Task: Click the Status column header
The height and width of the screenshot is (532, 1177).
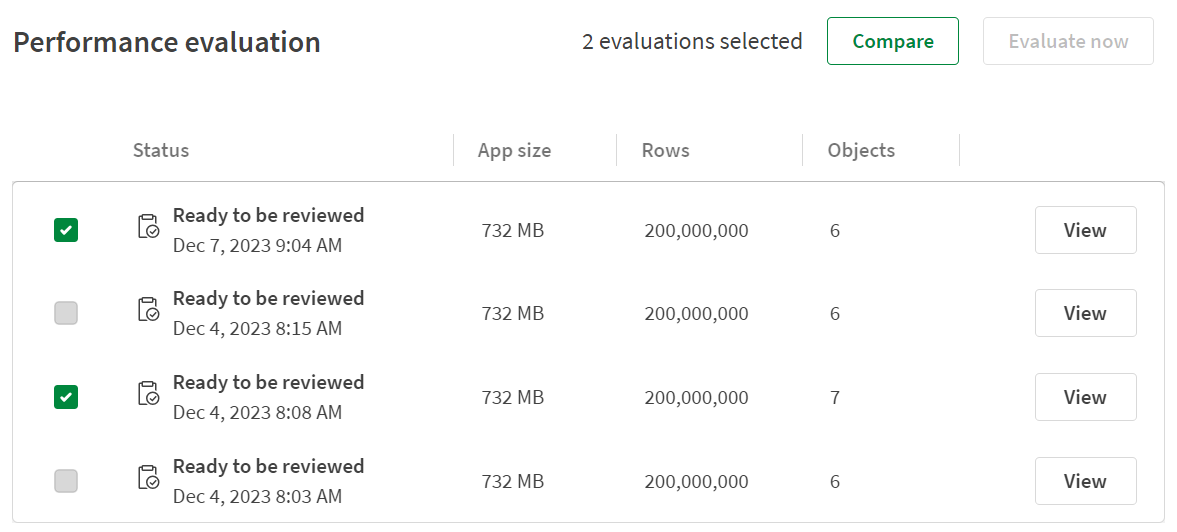Action: (x=161, y=151)
